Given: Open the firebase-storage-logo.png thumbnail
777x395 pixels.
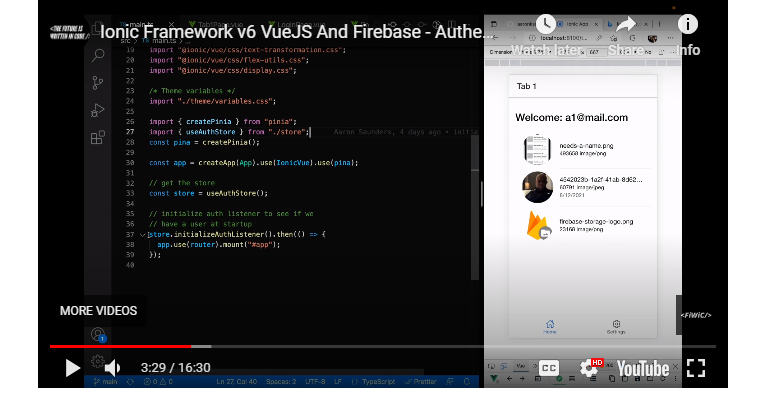Looking at the screenshot, I should [x=538, y=226].
